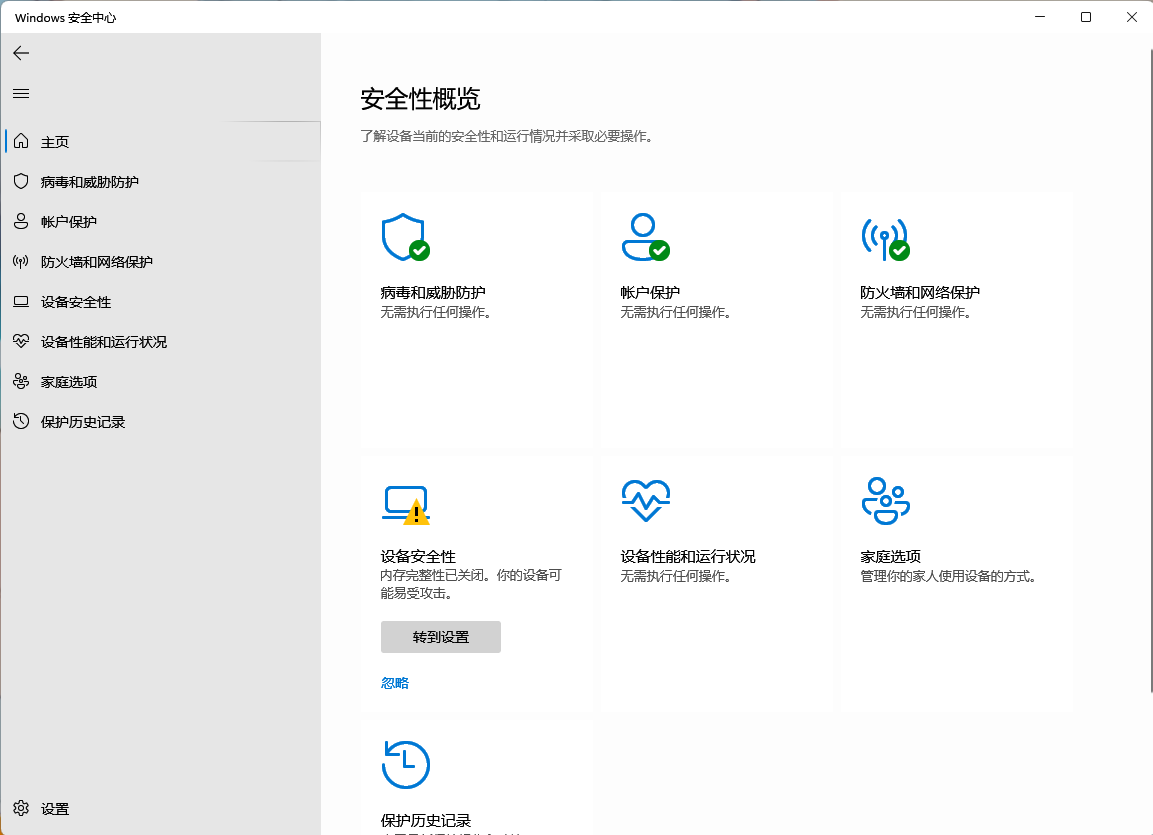Viewport: 1153px width, 835px height.
Task: Open 保护历史记录 from the sidebar
Action: 162,422
